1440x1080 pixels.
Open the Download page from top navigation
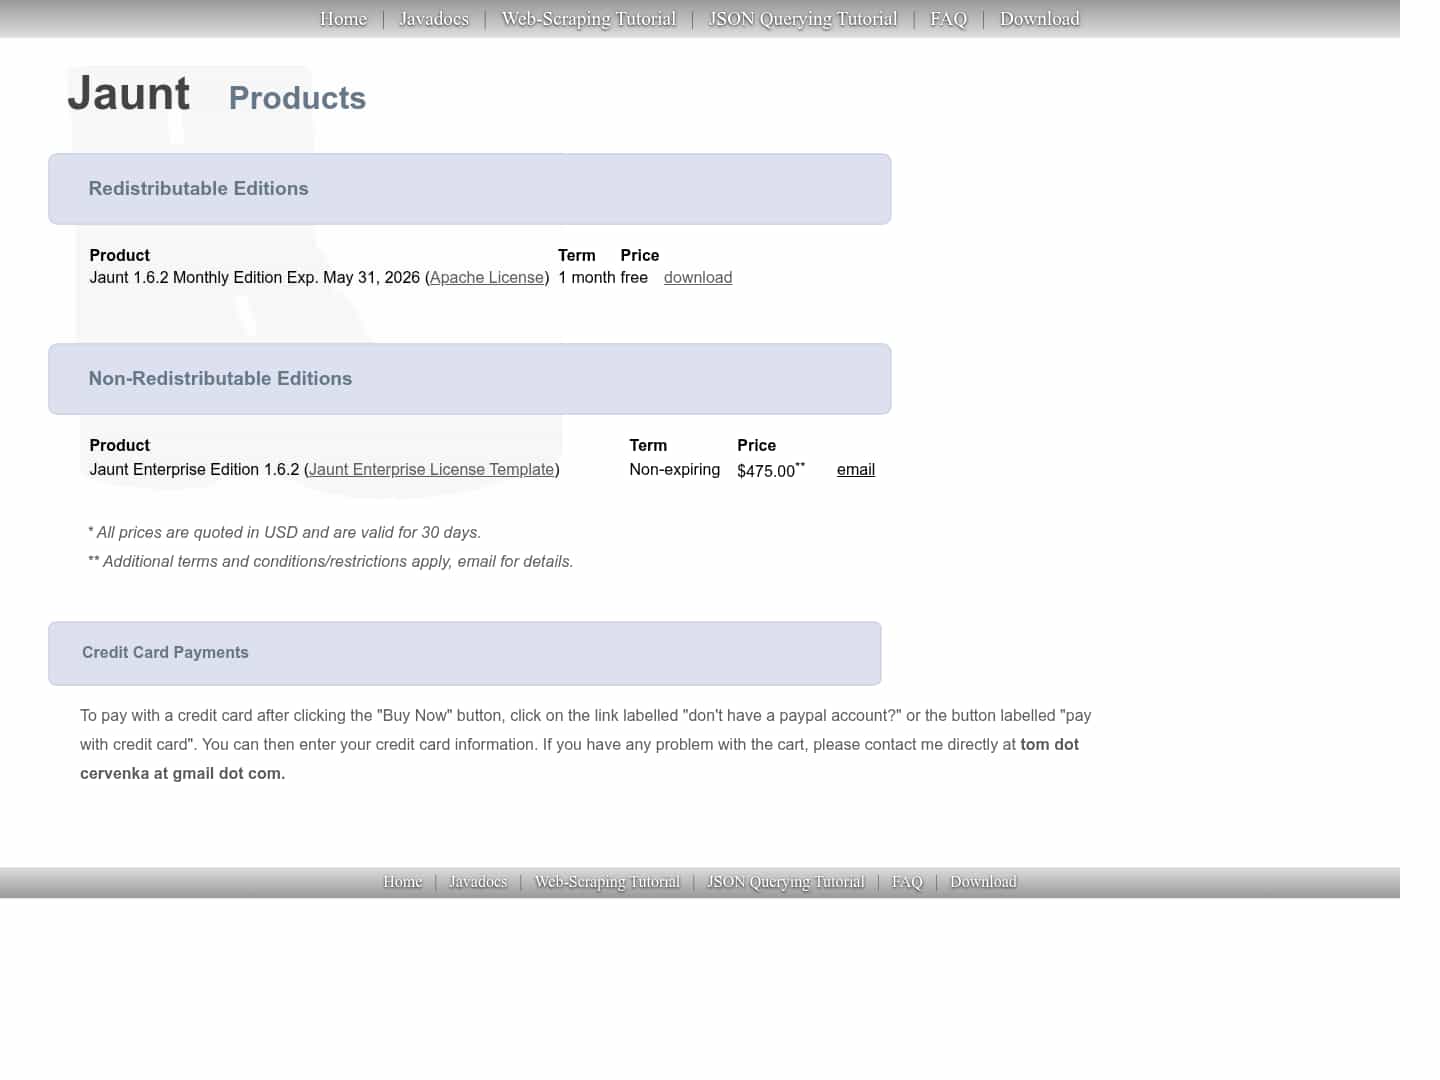[x=1039, y=19]
